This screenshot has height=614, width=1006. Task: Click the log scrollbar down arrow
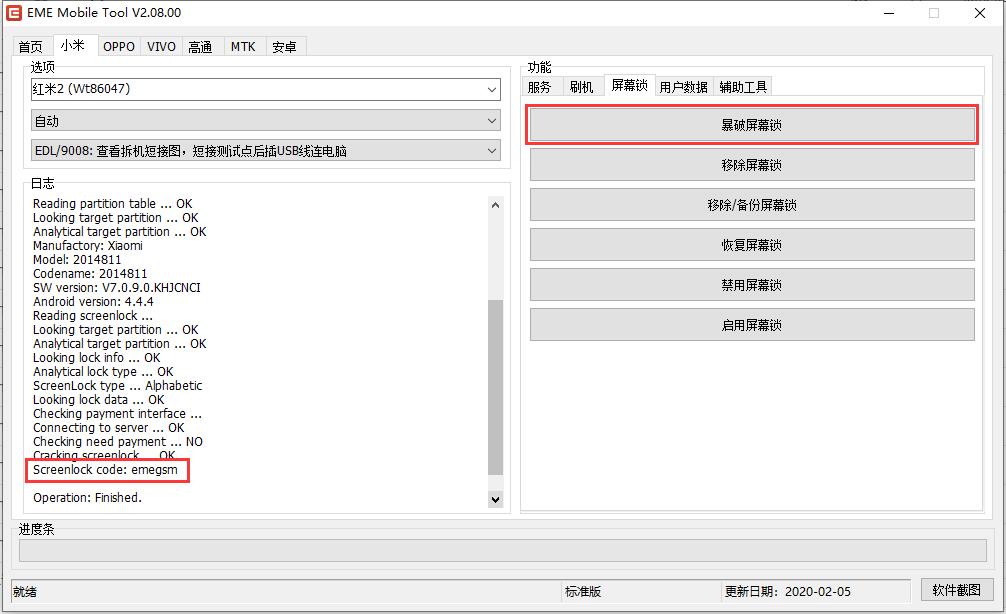click(495, 499)
